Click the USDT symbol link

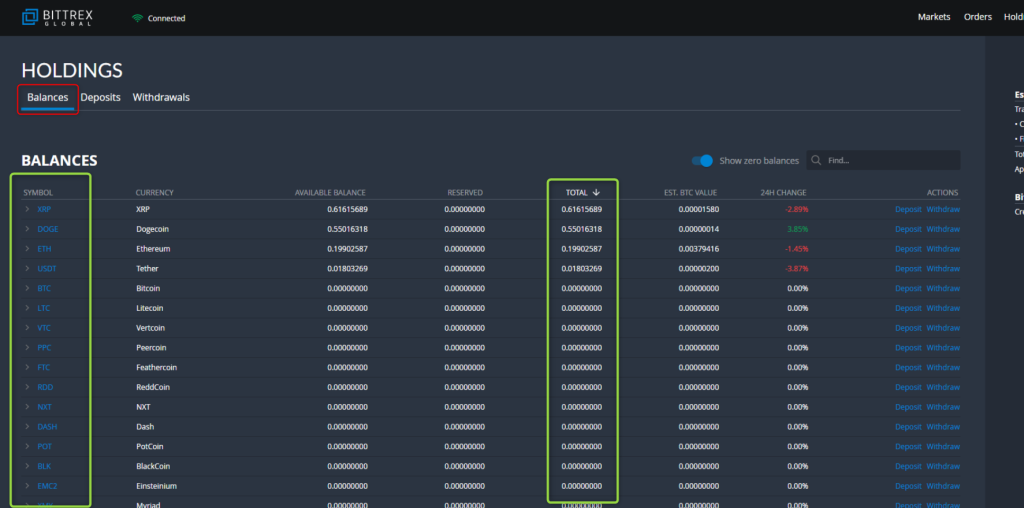pos(48,268)
